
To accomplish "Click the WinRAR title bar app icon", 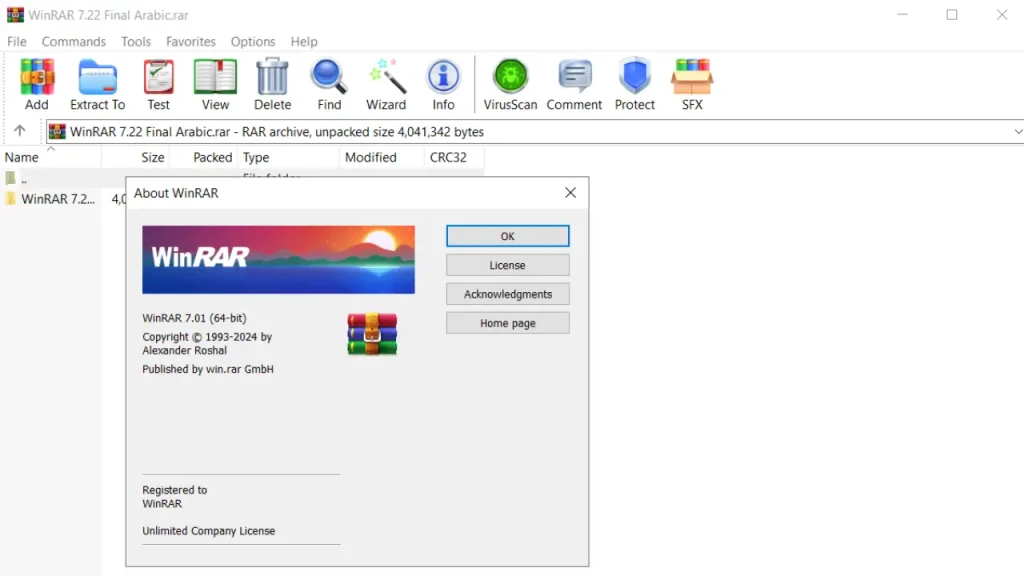I will [15, 14].
